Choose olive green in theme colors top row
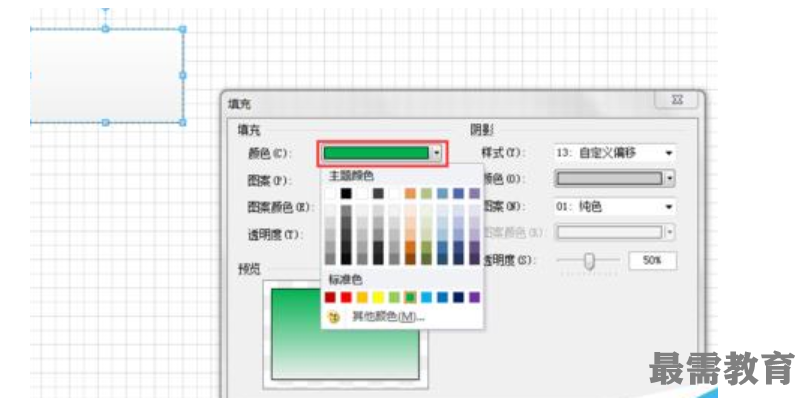This screenshot has height=408, width=801. [426, 193]
